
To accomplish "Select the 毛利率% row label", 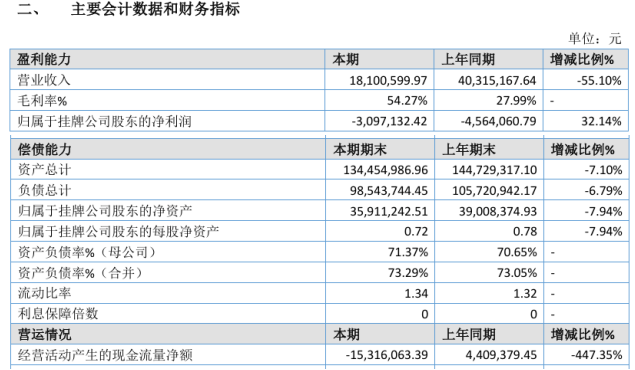I will 42,101.
